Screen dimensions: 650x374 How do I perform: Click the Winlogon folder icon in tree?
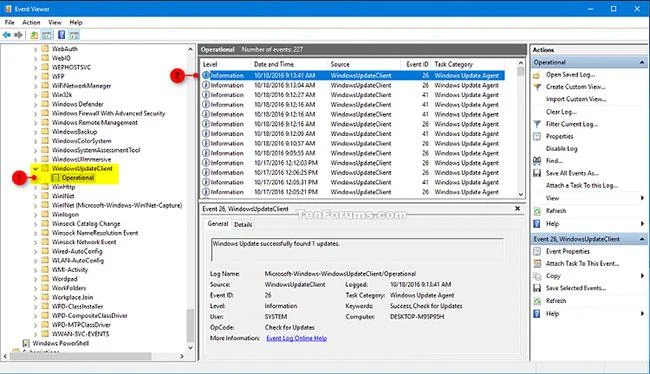45,214
